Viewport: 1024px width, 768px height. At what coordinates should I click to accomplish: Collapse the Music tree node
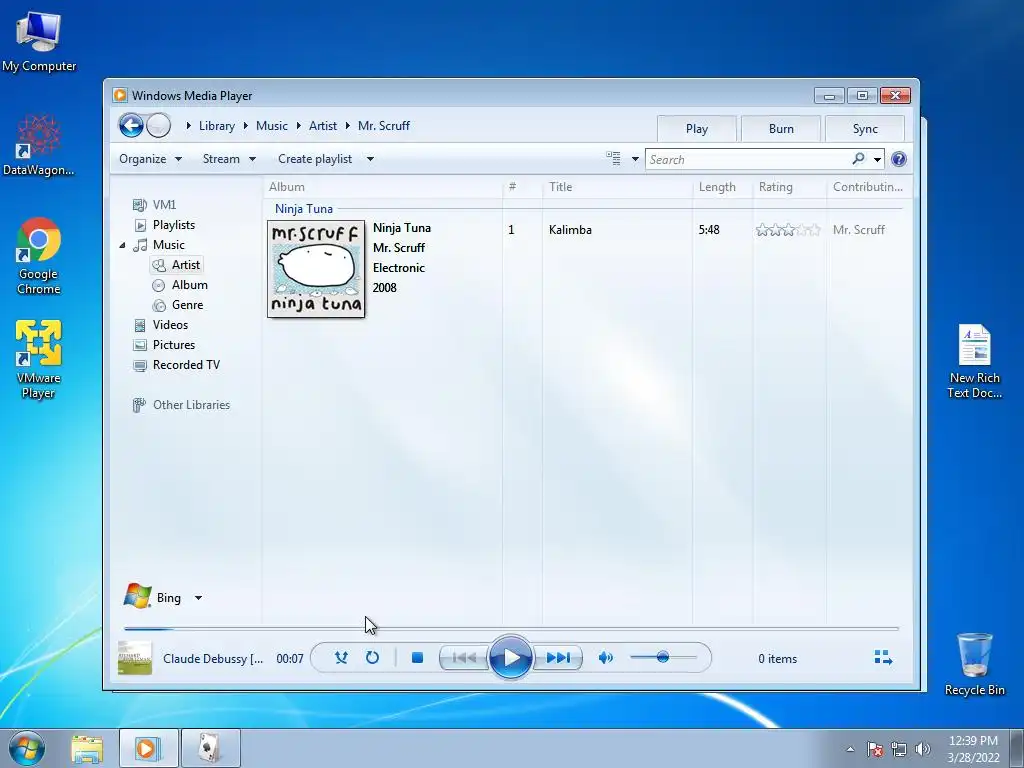pyautogui.click(x=122, y=245)
